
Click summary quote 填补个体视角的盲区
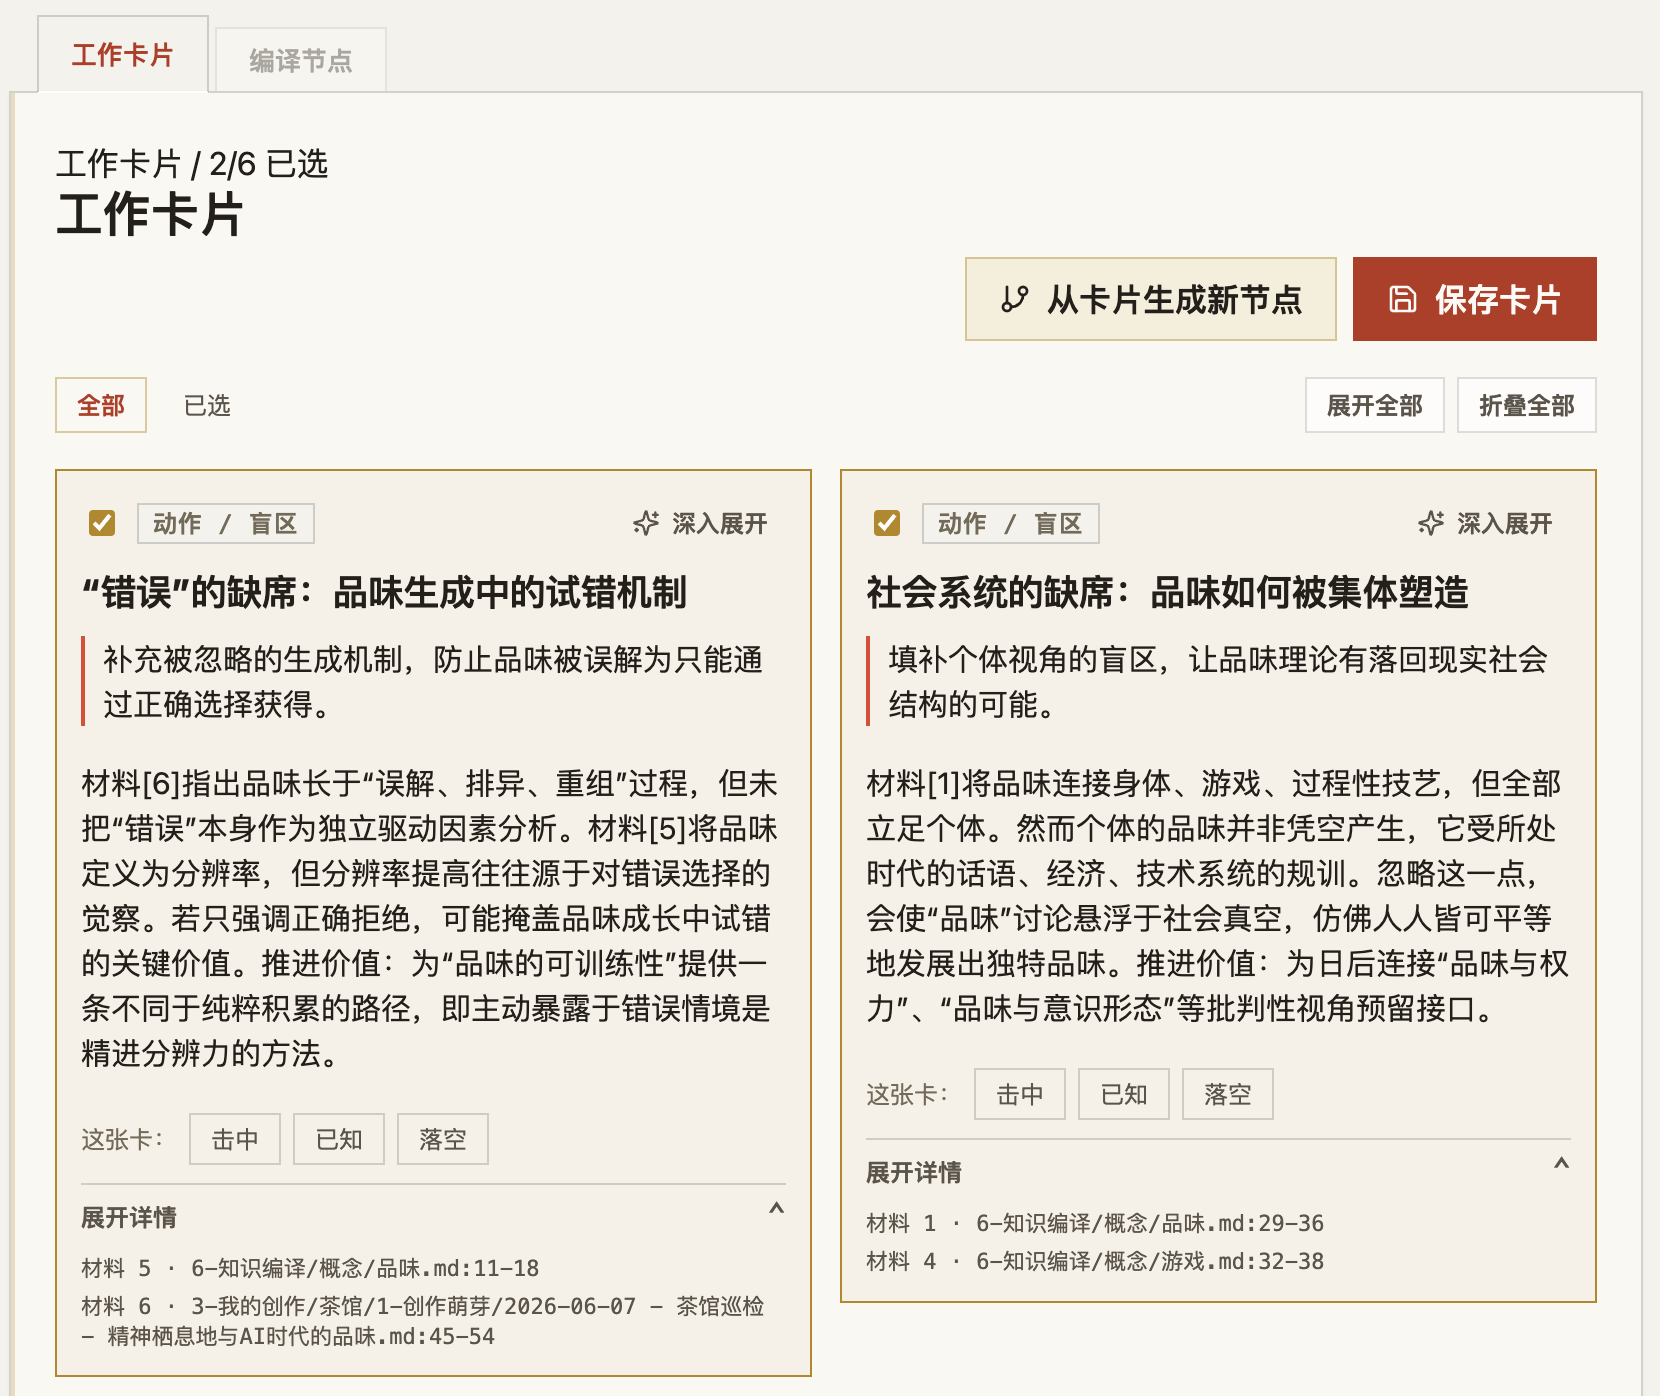click(x=1218, y=682)
